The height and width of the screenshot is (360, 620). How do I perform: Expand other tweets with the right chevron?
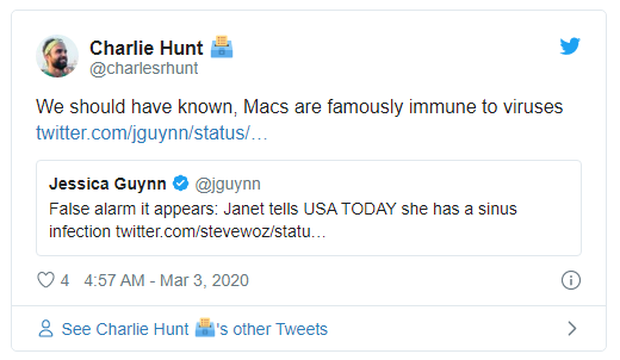pyautogui.click(x=572, y=329)
